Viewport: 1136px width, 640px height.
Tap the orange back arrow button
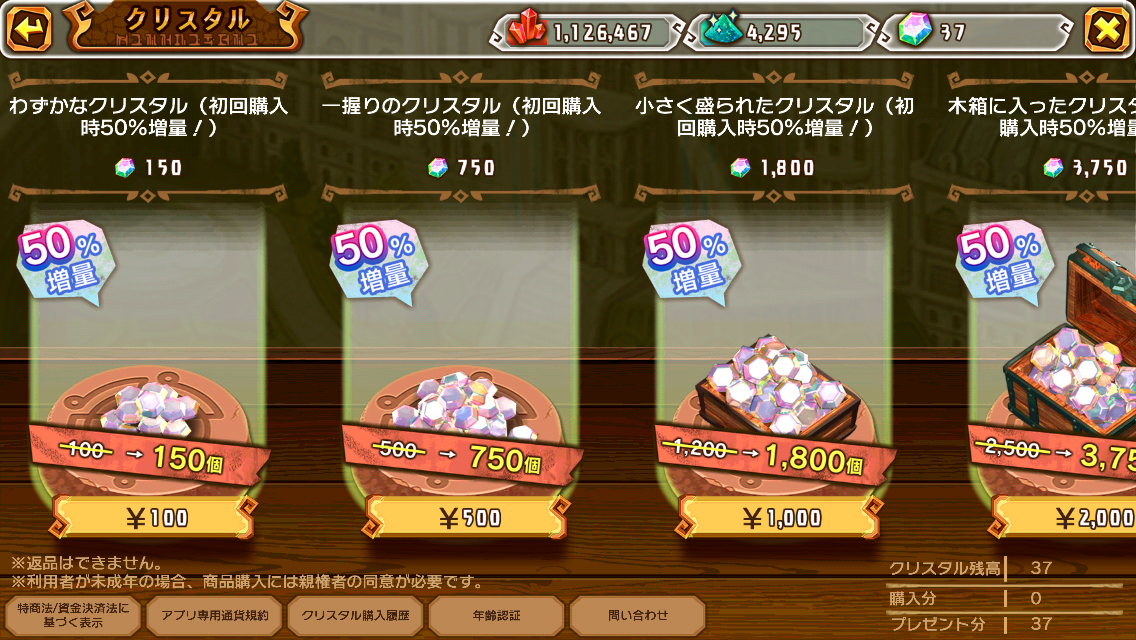pyautogui.click(x=29, y=29)
